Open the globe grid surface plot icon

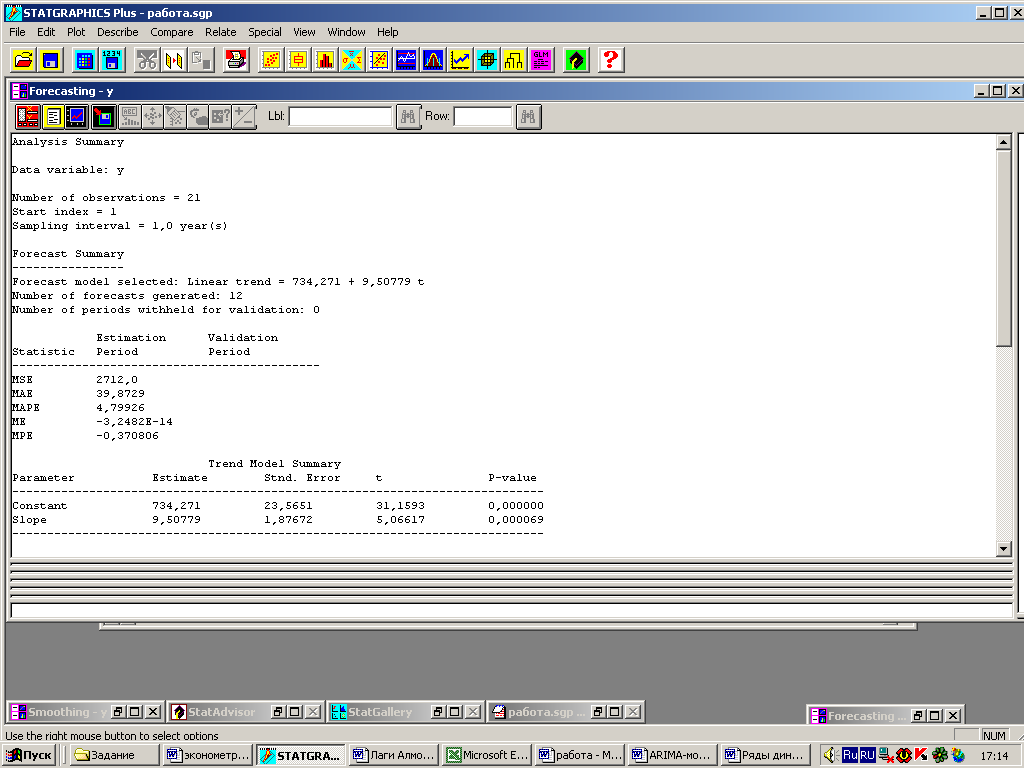[487, 60]
